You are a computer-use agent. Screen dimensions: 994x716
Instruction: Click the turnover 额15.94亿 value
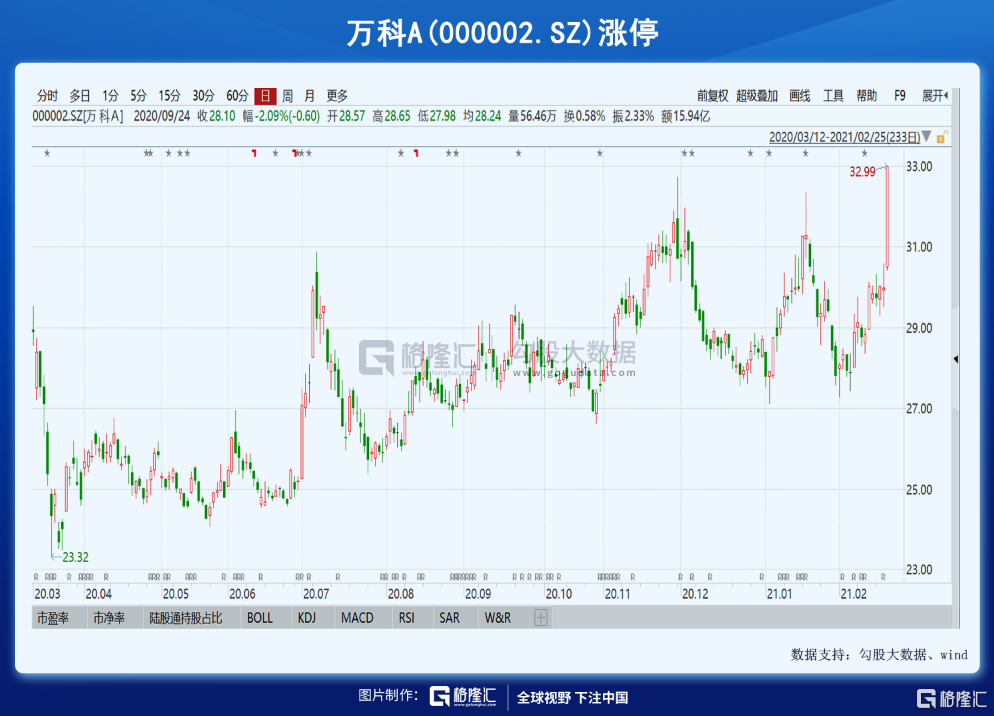tap(685, 116)
